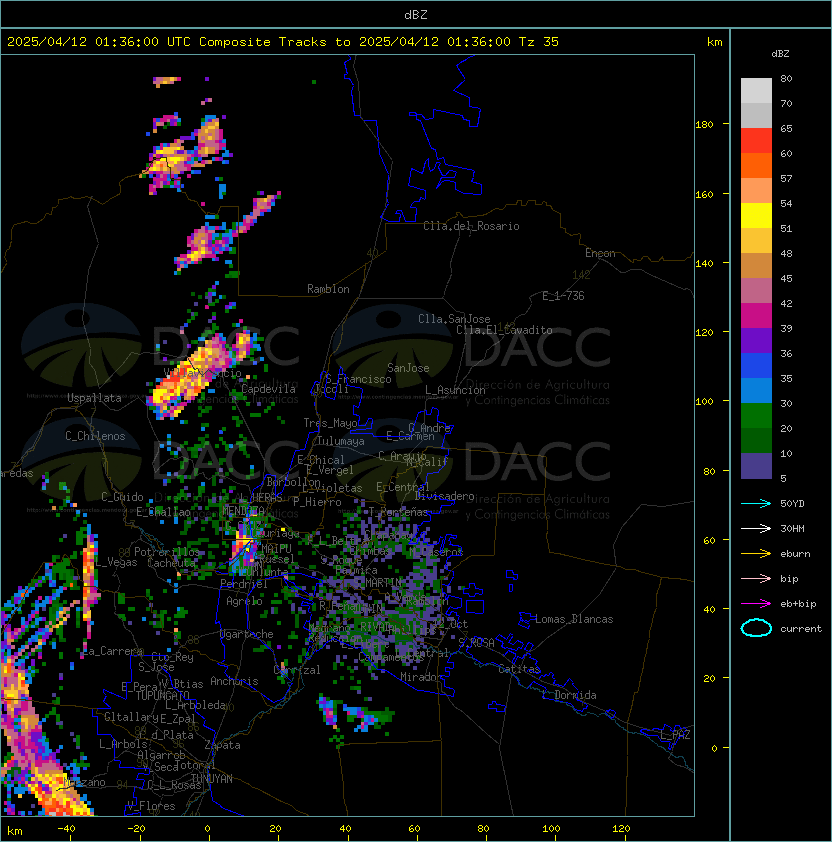The height and width of the screenshot is (842, 832).
Task: Click the 'current' legend label
Action: coord(801,629)
